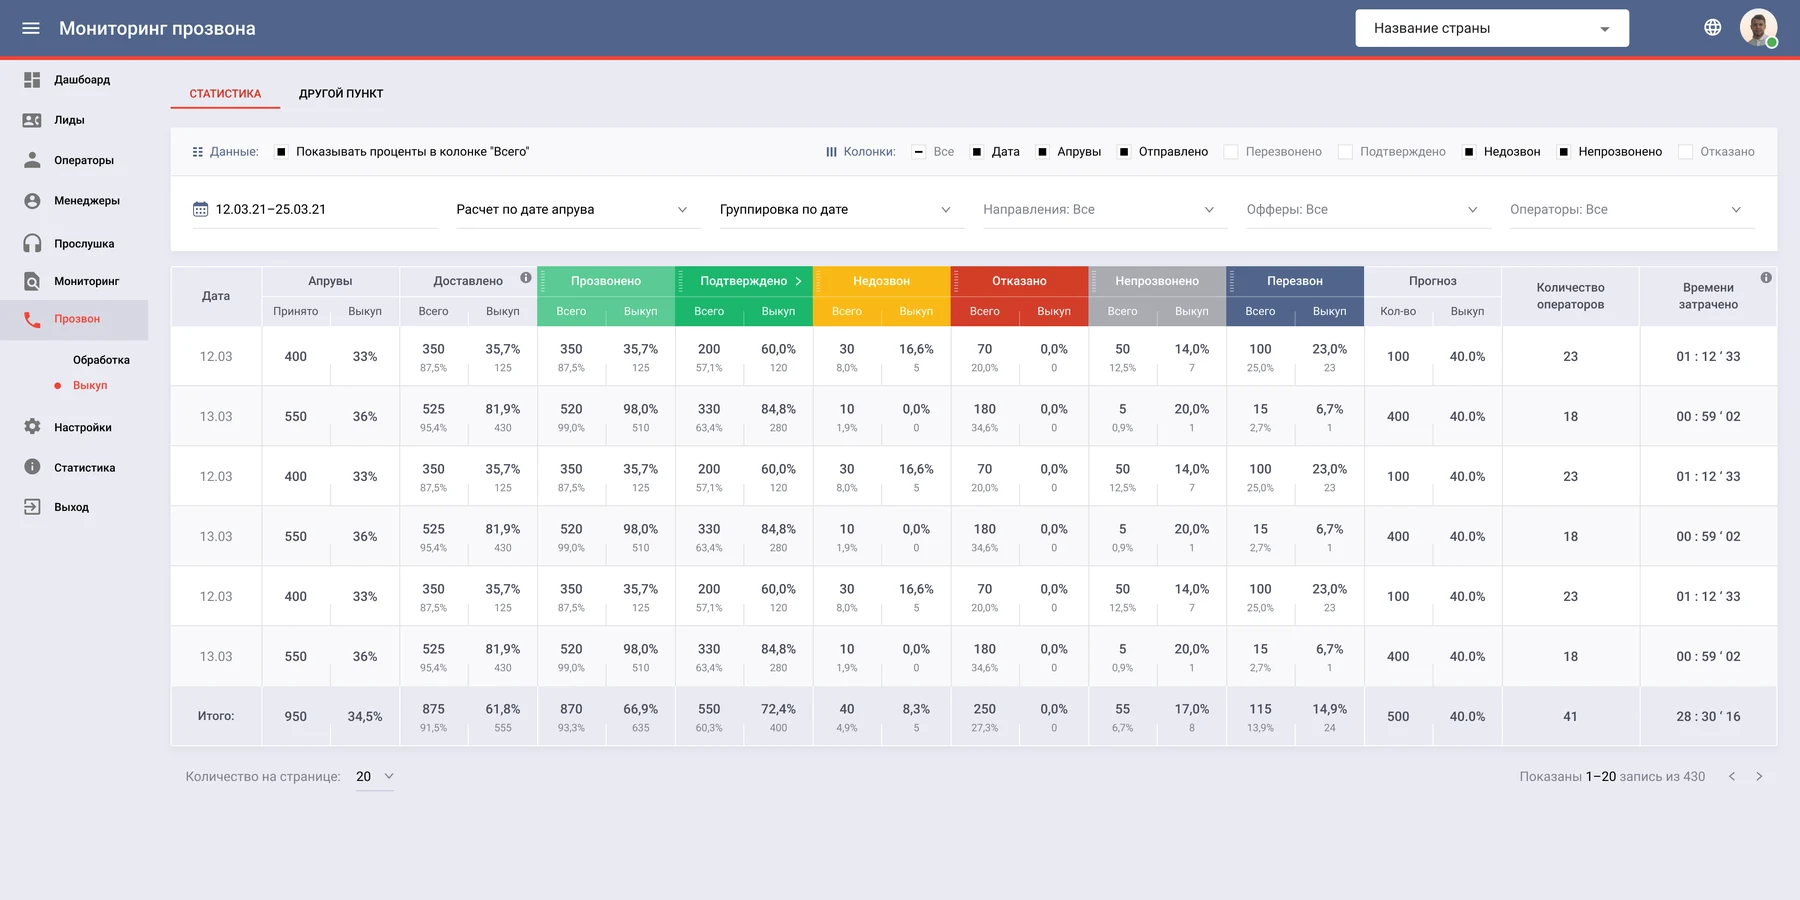This screenshot has height=900, width=1800.
Task: Click info icon in Доставлено column header
Action: tap(526, 278)
